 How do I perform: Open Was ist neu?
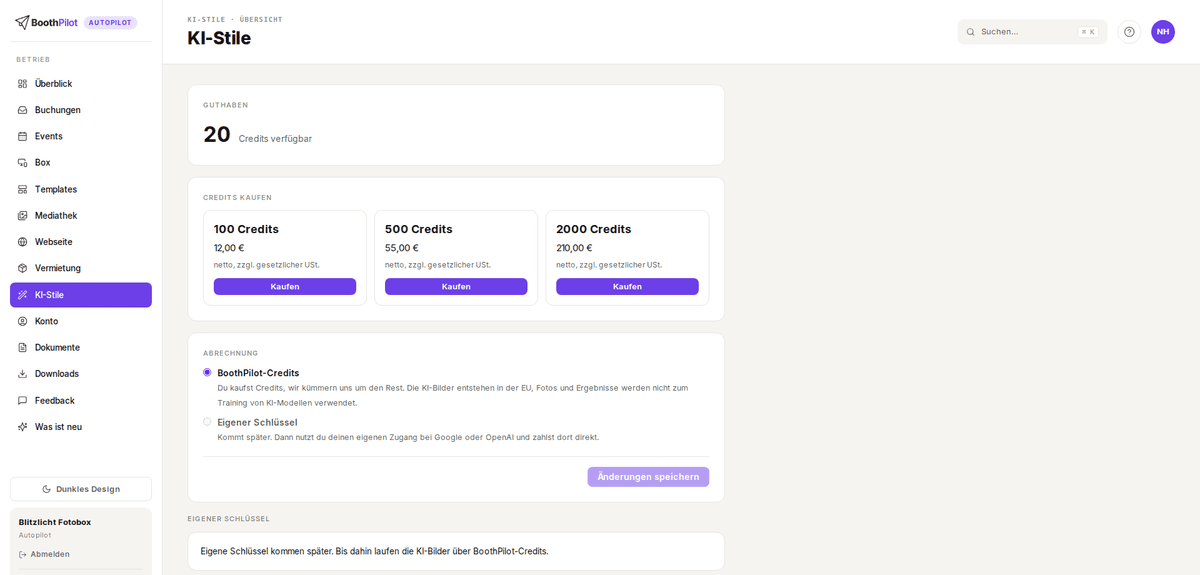coord(81,427)
